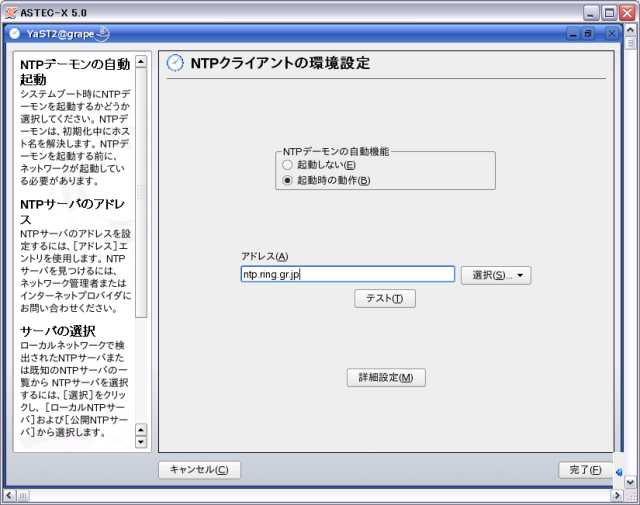Screen dimensions: 640x505
Task: Click the アドレス(A) input field
Action: point(347,274)
